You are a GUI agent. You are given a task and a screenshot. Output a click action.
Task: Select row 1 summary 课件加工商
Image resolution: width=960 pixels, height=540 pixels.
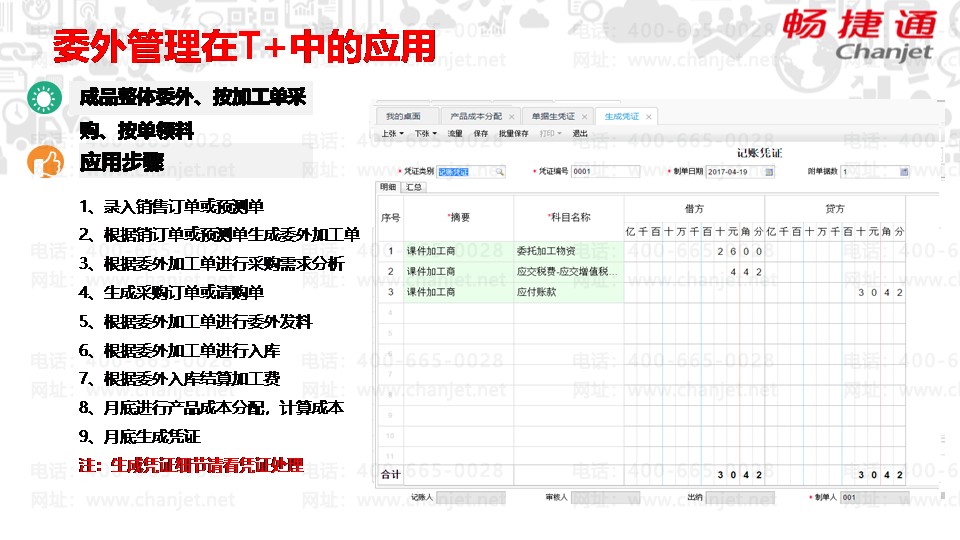pos(458,251)
